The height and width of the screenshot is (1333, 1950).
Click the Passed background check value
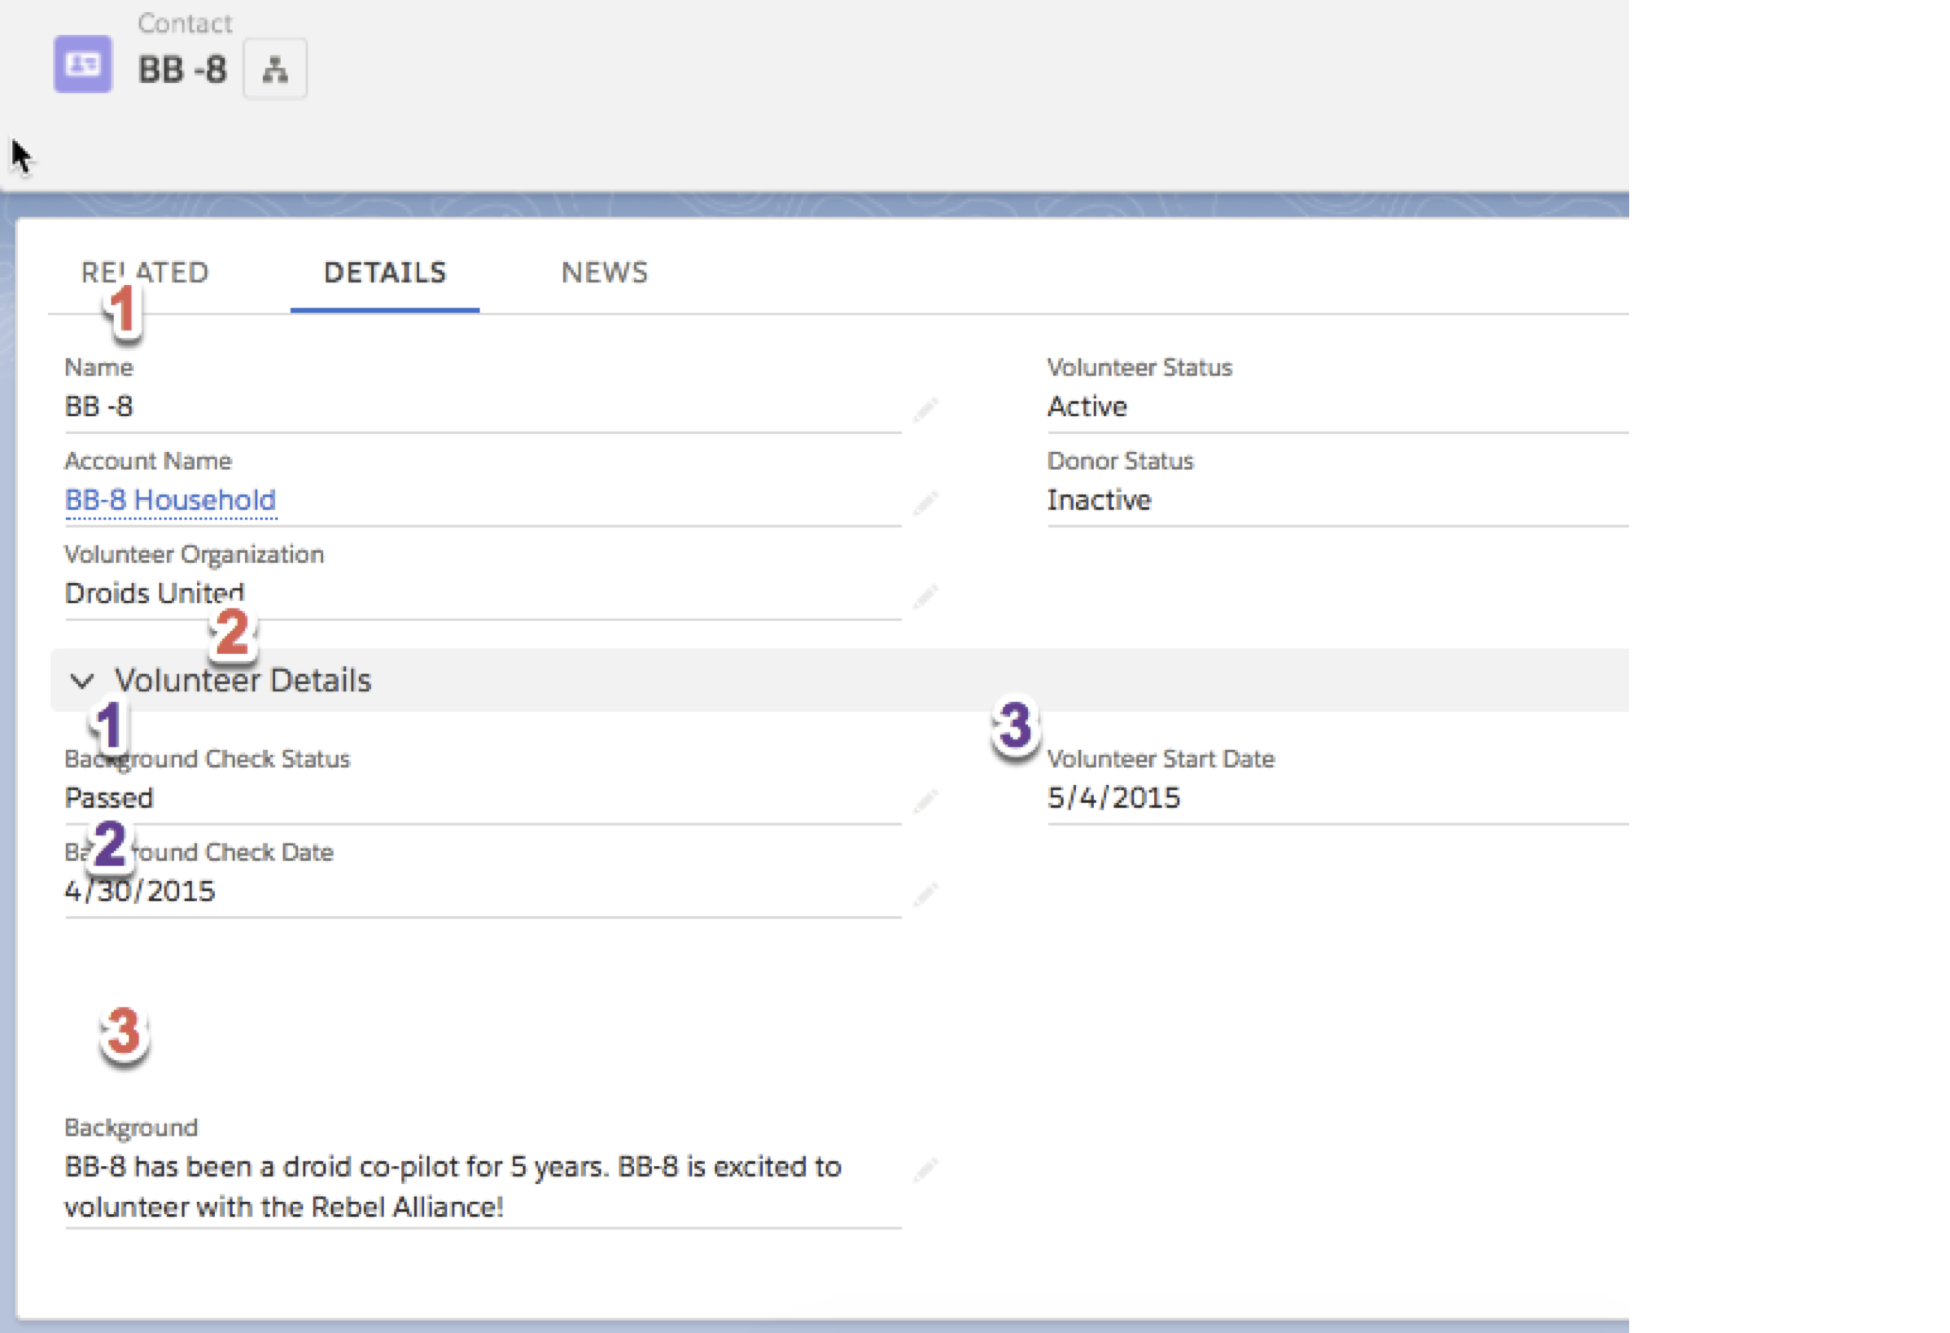tap(109, 798)
